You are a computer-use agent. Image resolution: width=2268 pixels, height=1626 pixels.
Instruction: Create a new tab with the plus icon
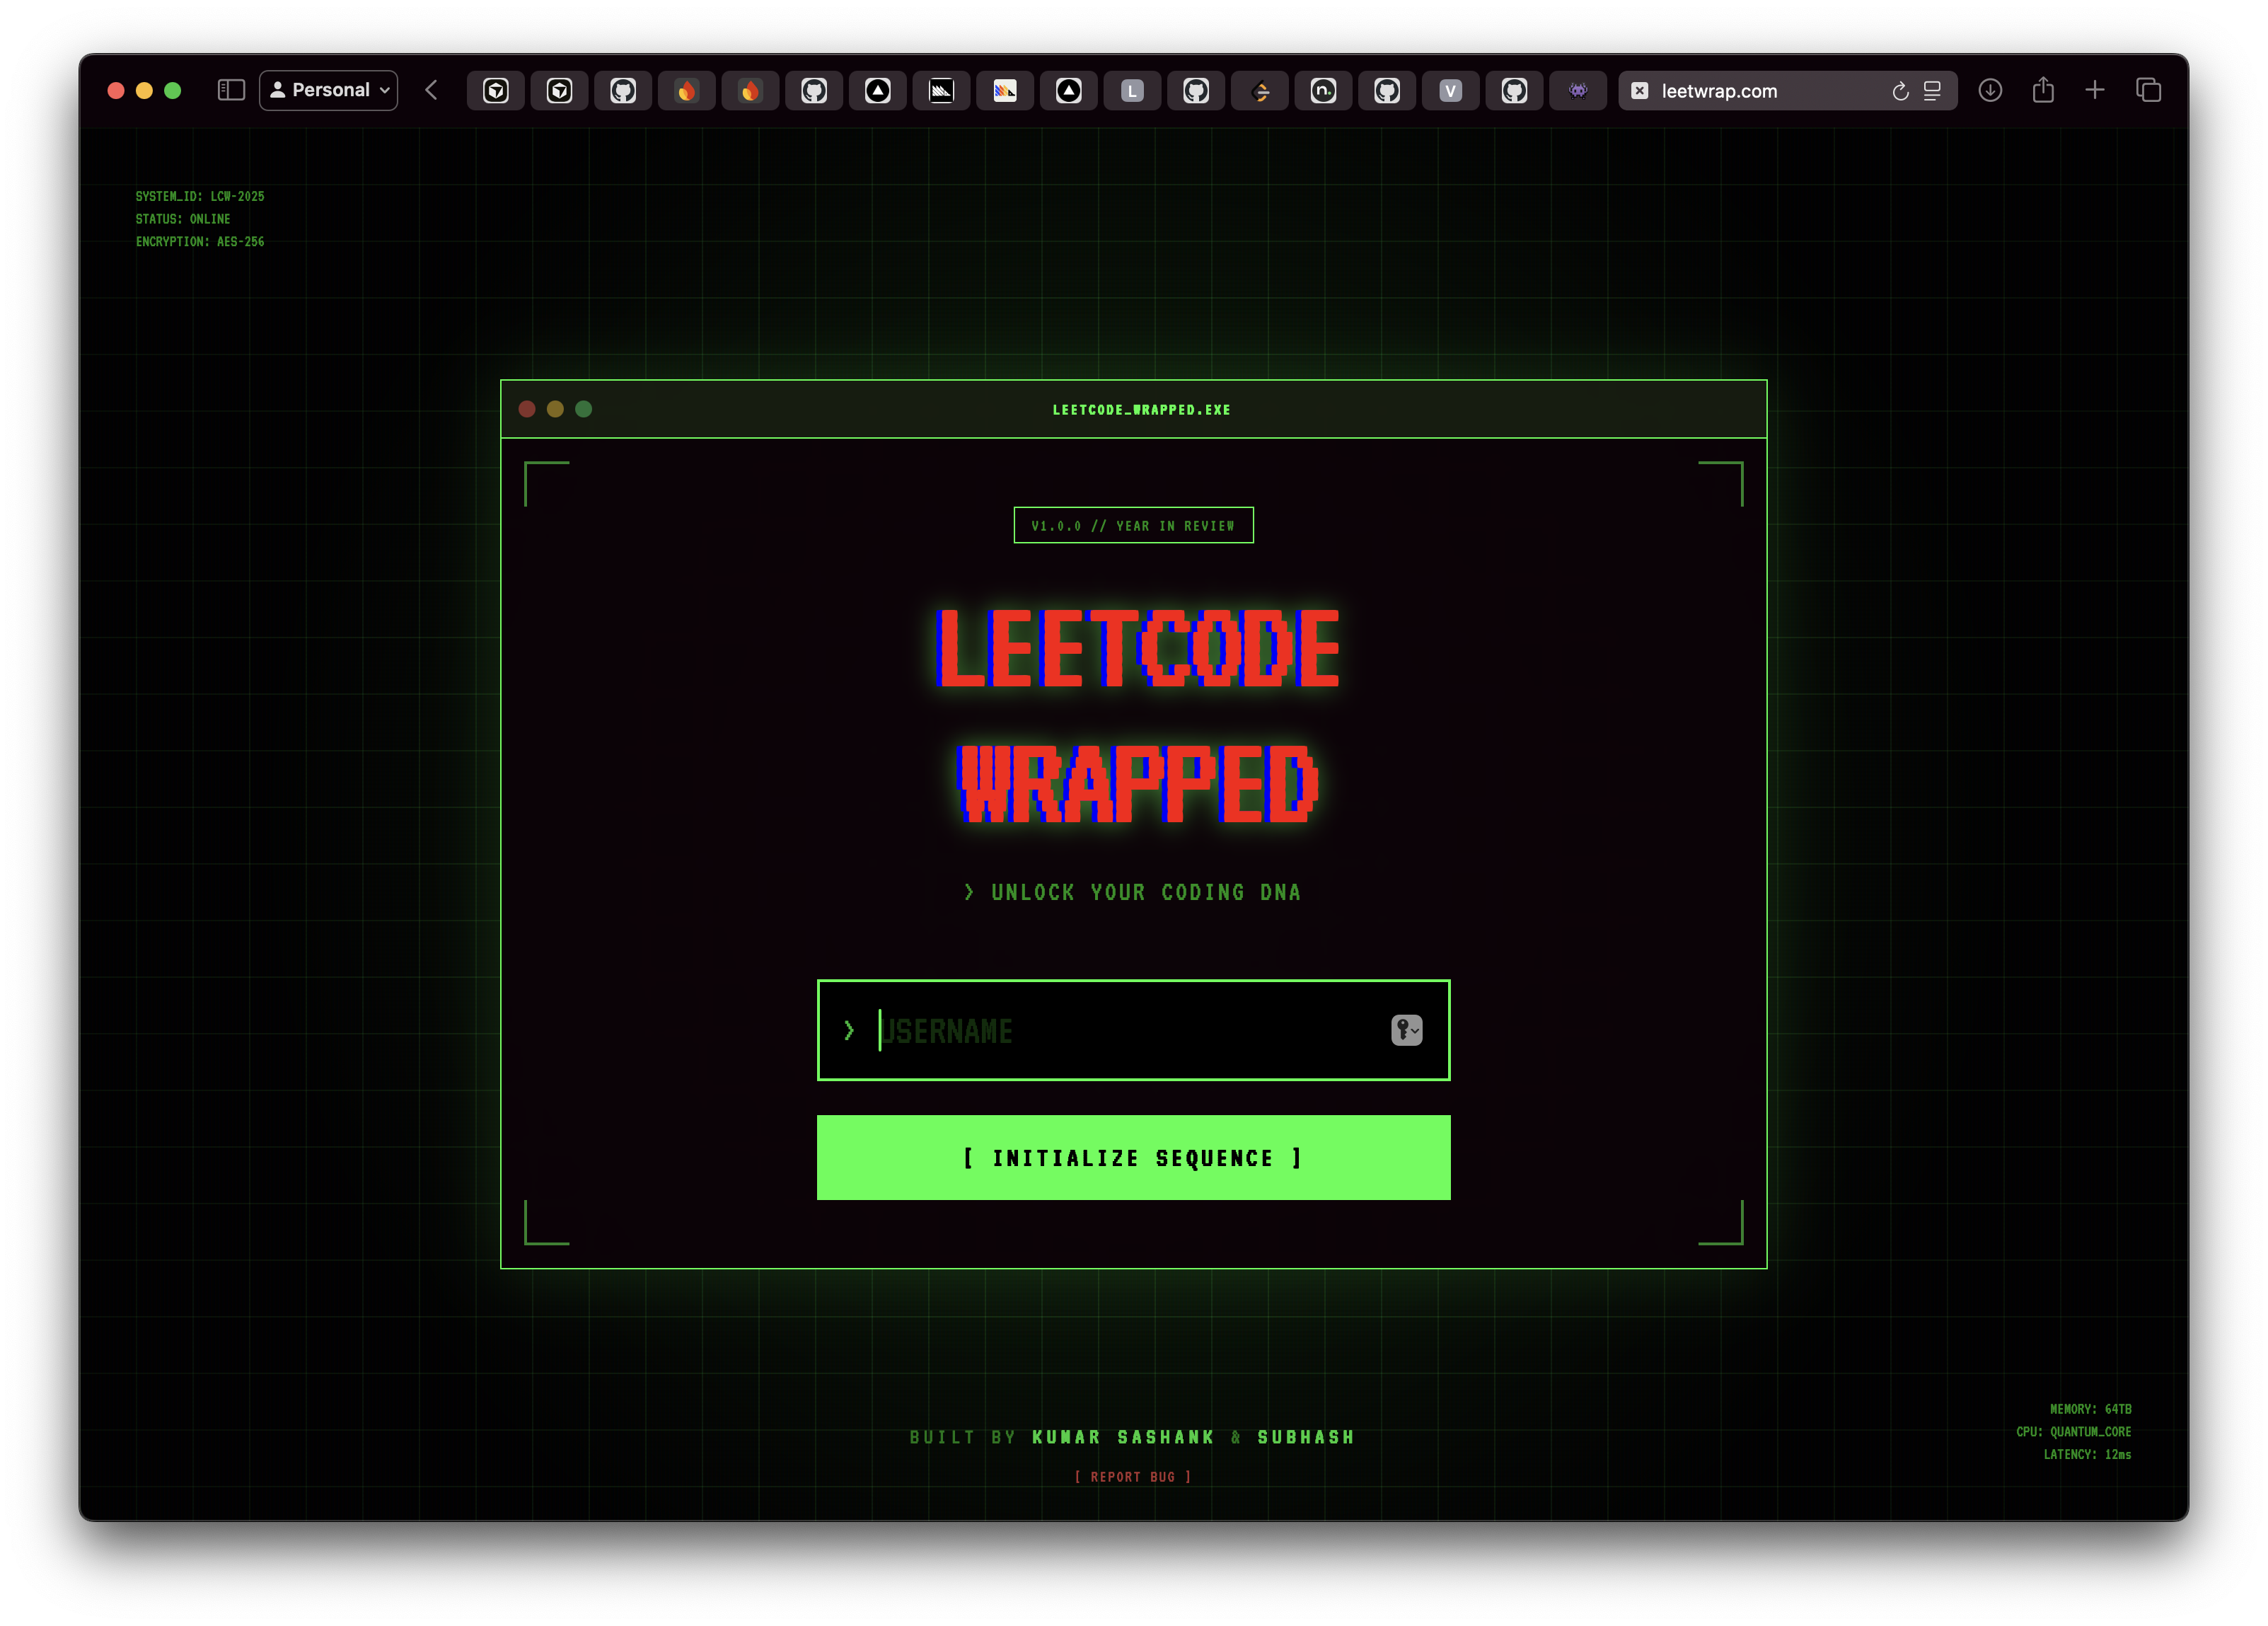click(2095, 90)
